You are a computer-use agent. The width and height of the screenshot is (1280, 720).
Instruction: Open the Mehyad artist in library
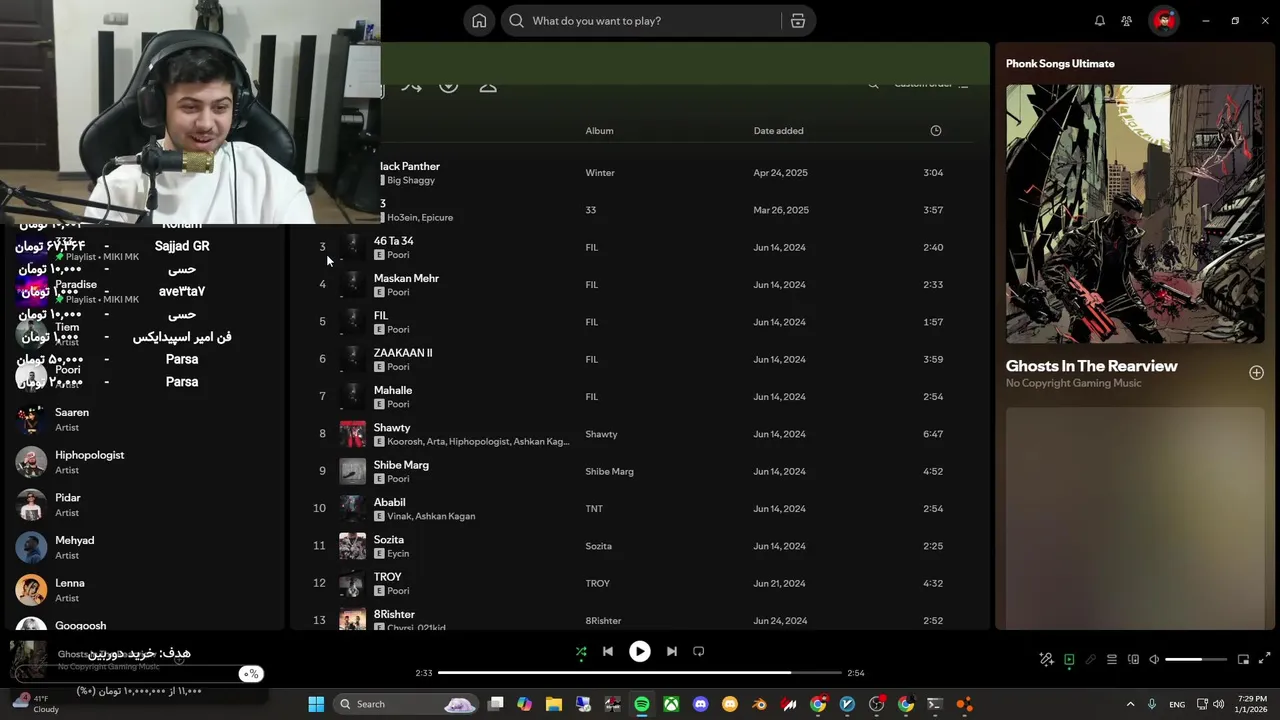tap(145, 548)
